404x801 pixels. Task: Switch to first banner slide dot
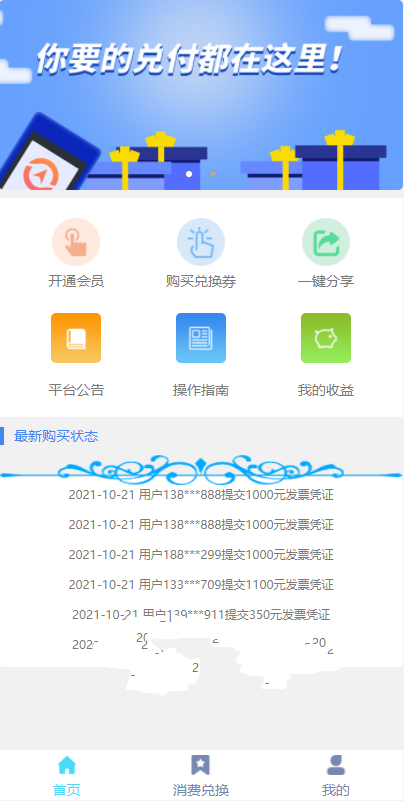[x=189, y=174]
